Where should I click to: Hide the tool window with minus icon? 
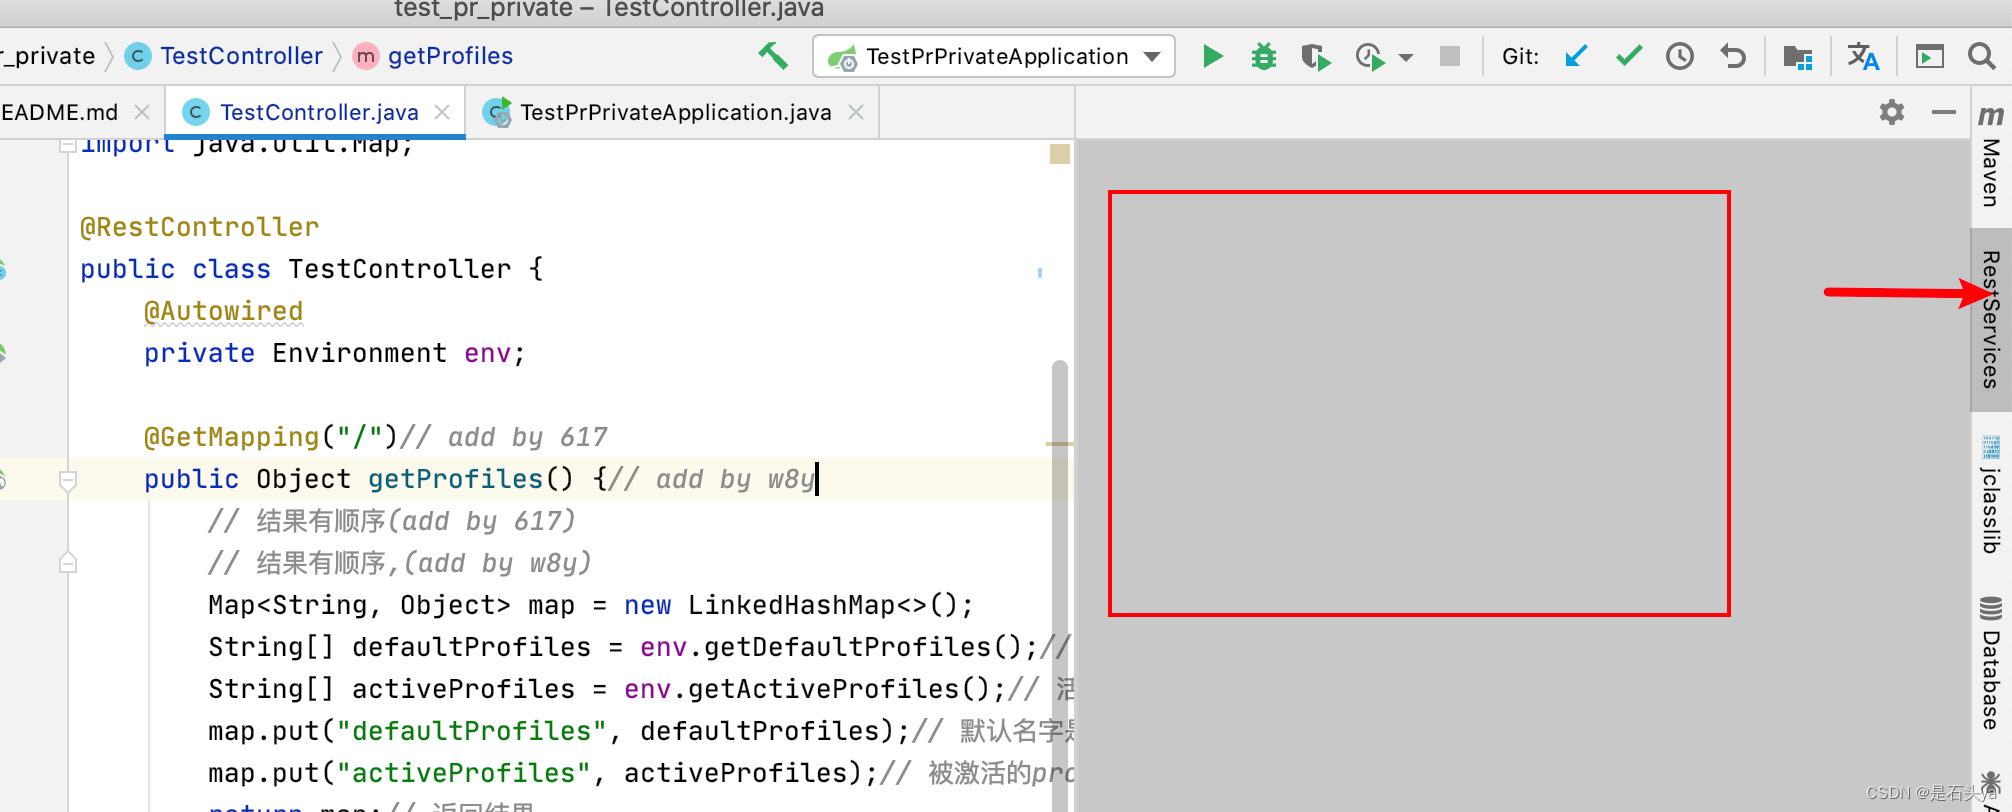[1944, 112]
